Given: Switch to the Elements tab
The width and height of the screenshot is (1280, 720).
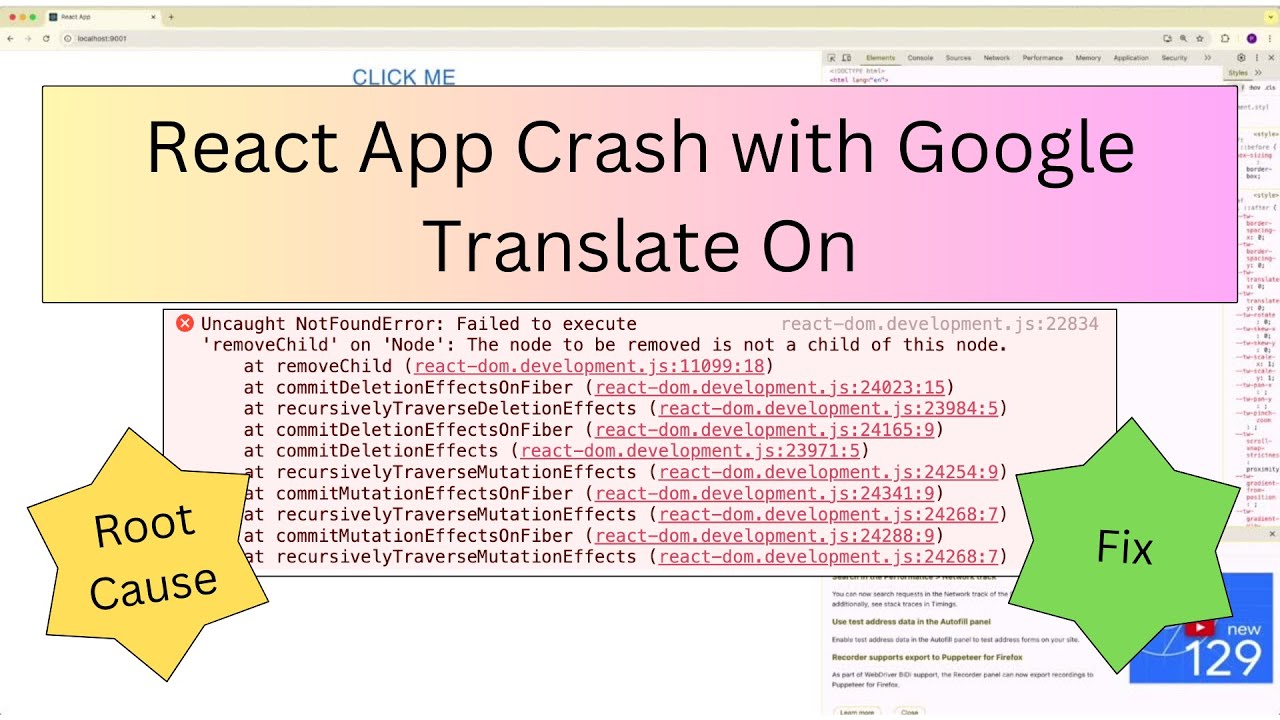Looking at the screenshot, I should 881,58.
